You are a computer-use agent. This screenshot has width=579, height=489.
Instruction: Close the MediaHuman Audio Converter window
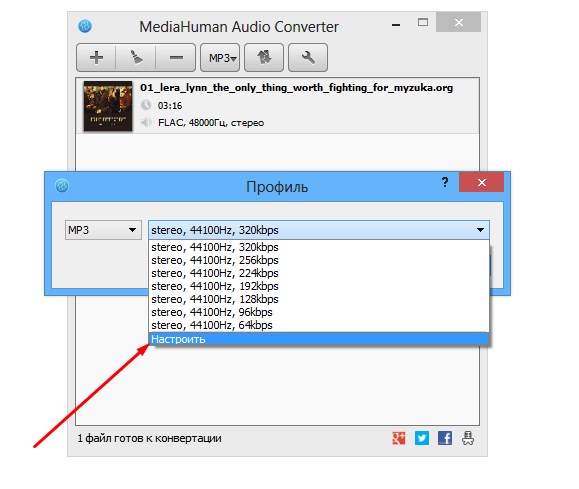(x=459, y=23)
